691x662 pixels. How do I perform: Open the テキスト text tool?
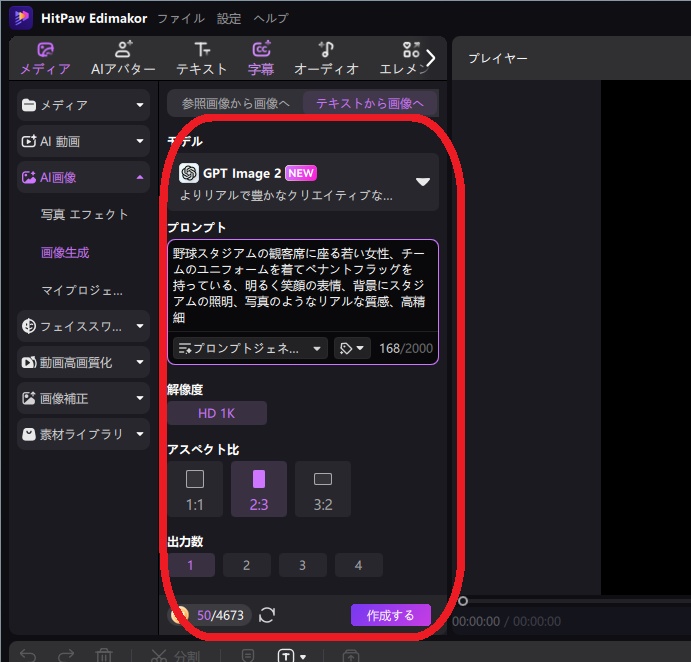pyautogui.click(x=202, y=58)
